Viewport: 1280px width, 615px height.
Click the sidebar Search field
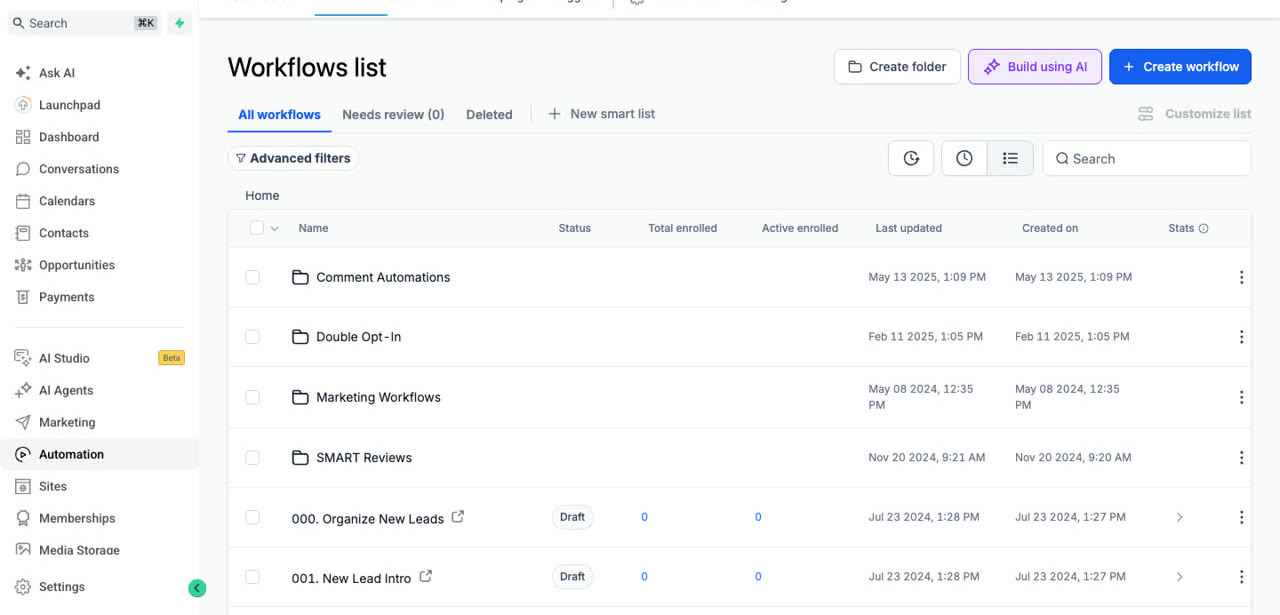[84, 23]
